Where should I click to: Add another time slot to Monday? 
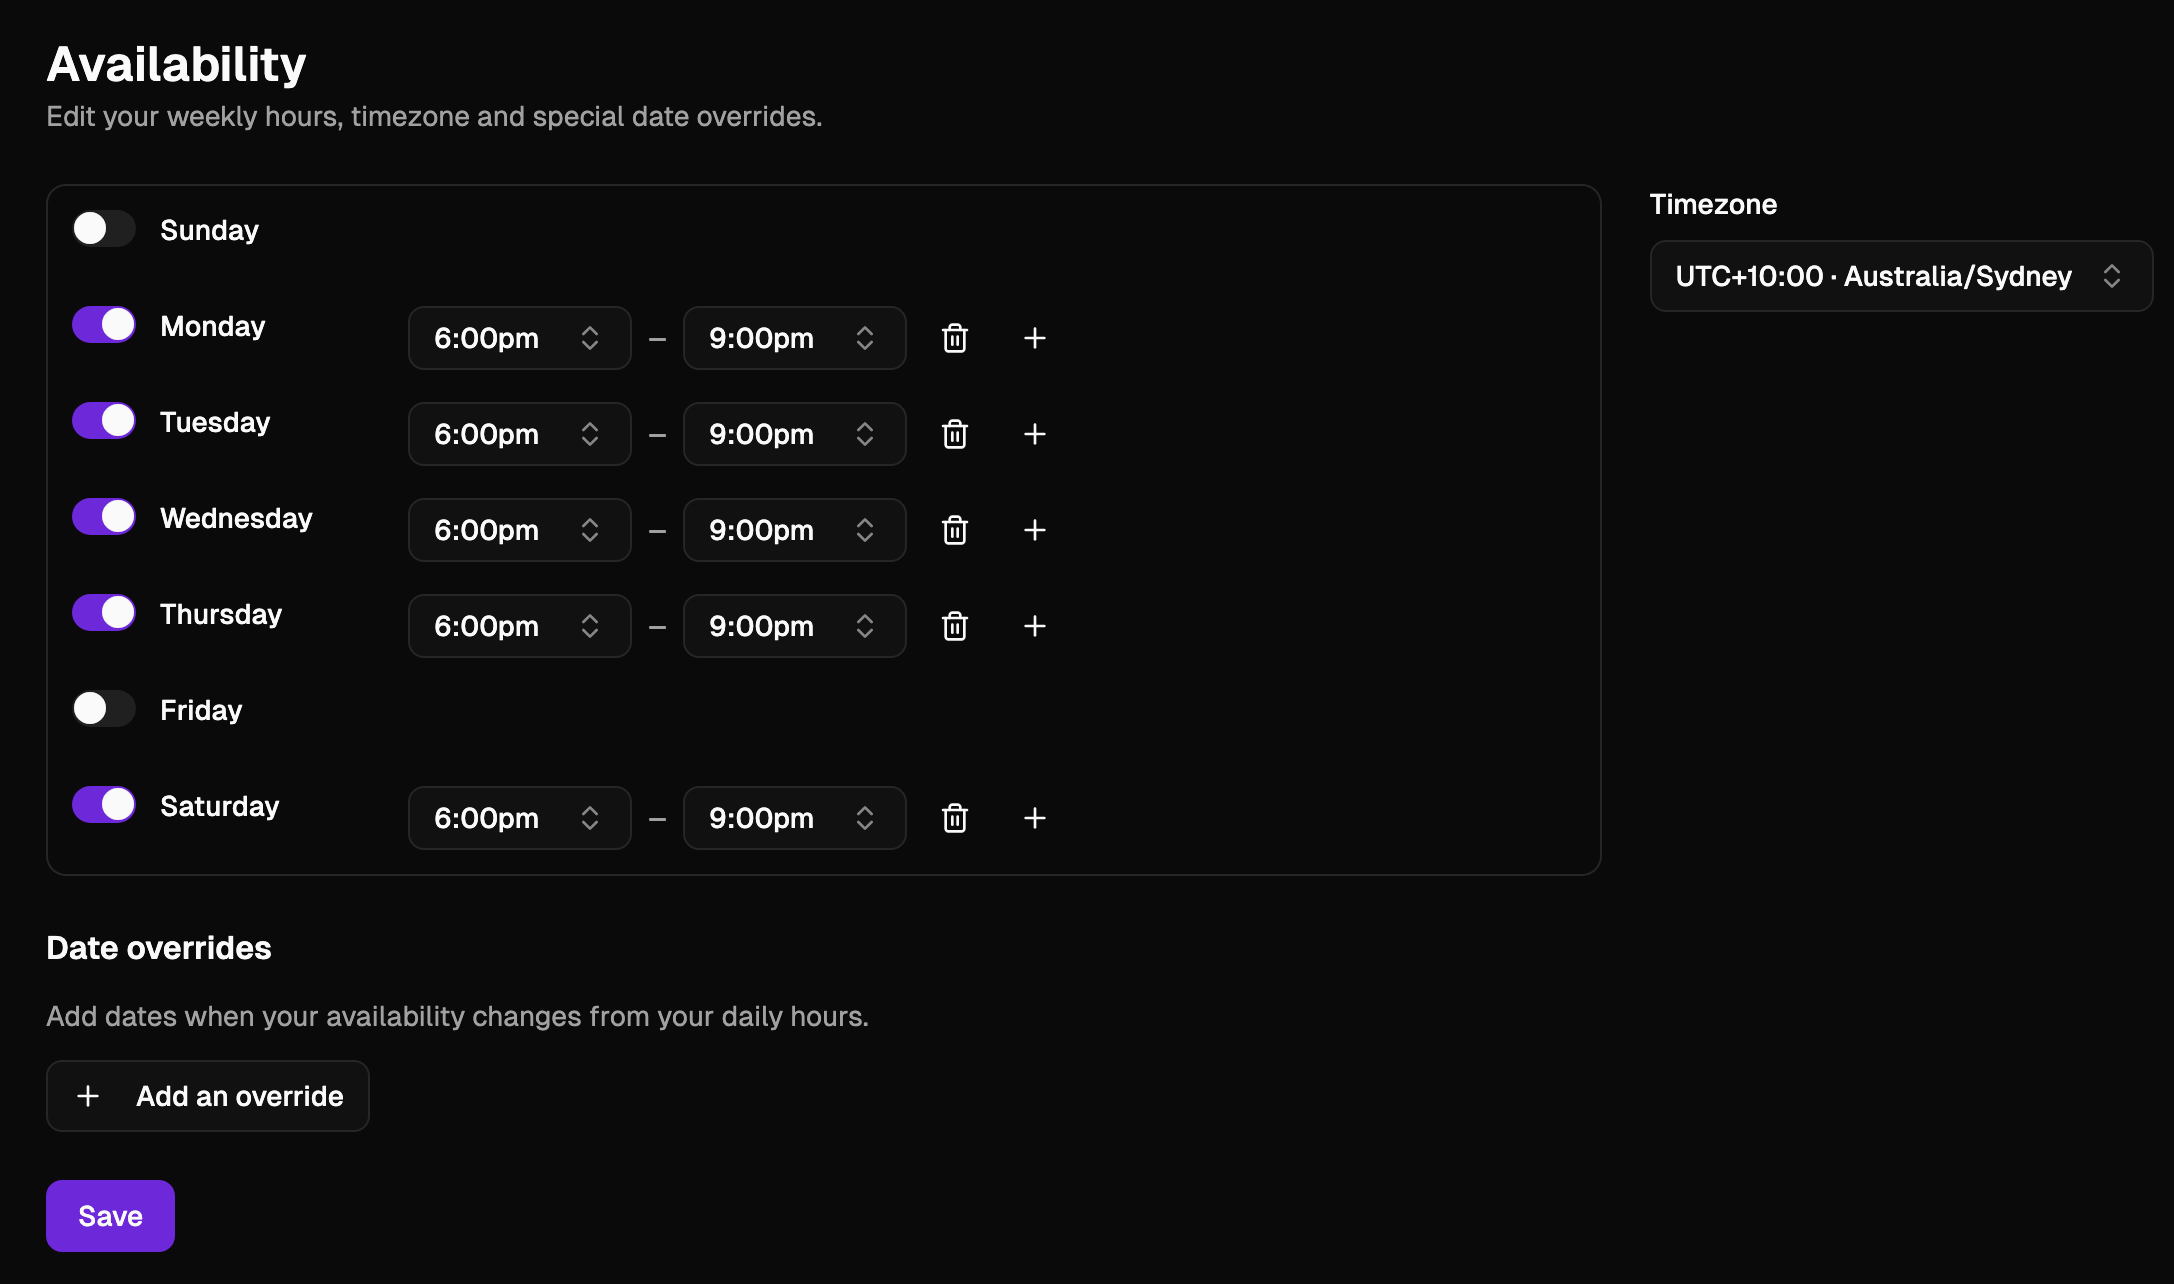[1035, 338]
